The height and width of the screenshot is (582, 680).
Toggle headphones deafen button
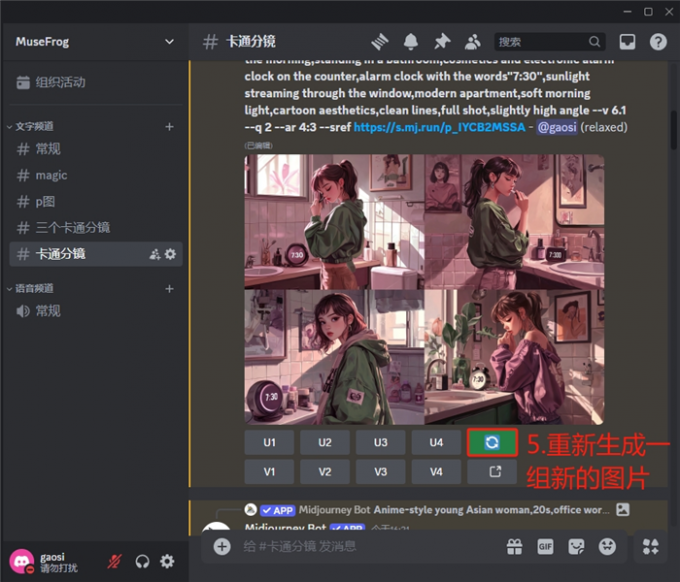pyautogui.click(x=142, y=562)
